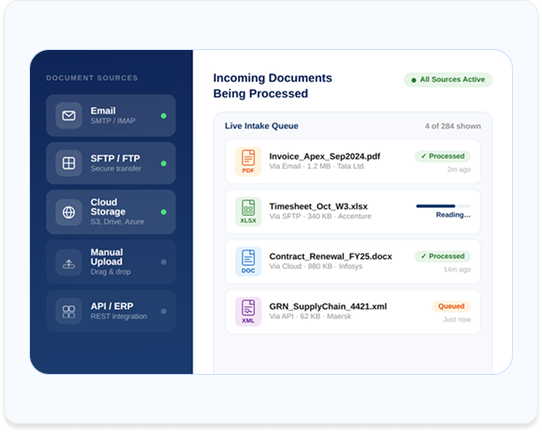Viewport: 542px width, 432px height.
Task: Open the API / ERP REST integration source
Action: [x=111, y=311]
